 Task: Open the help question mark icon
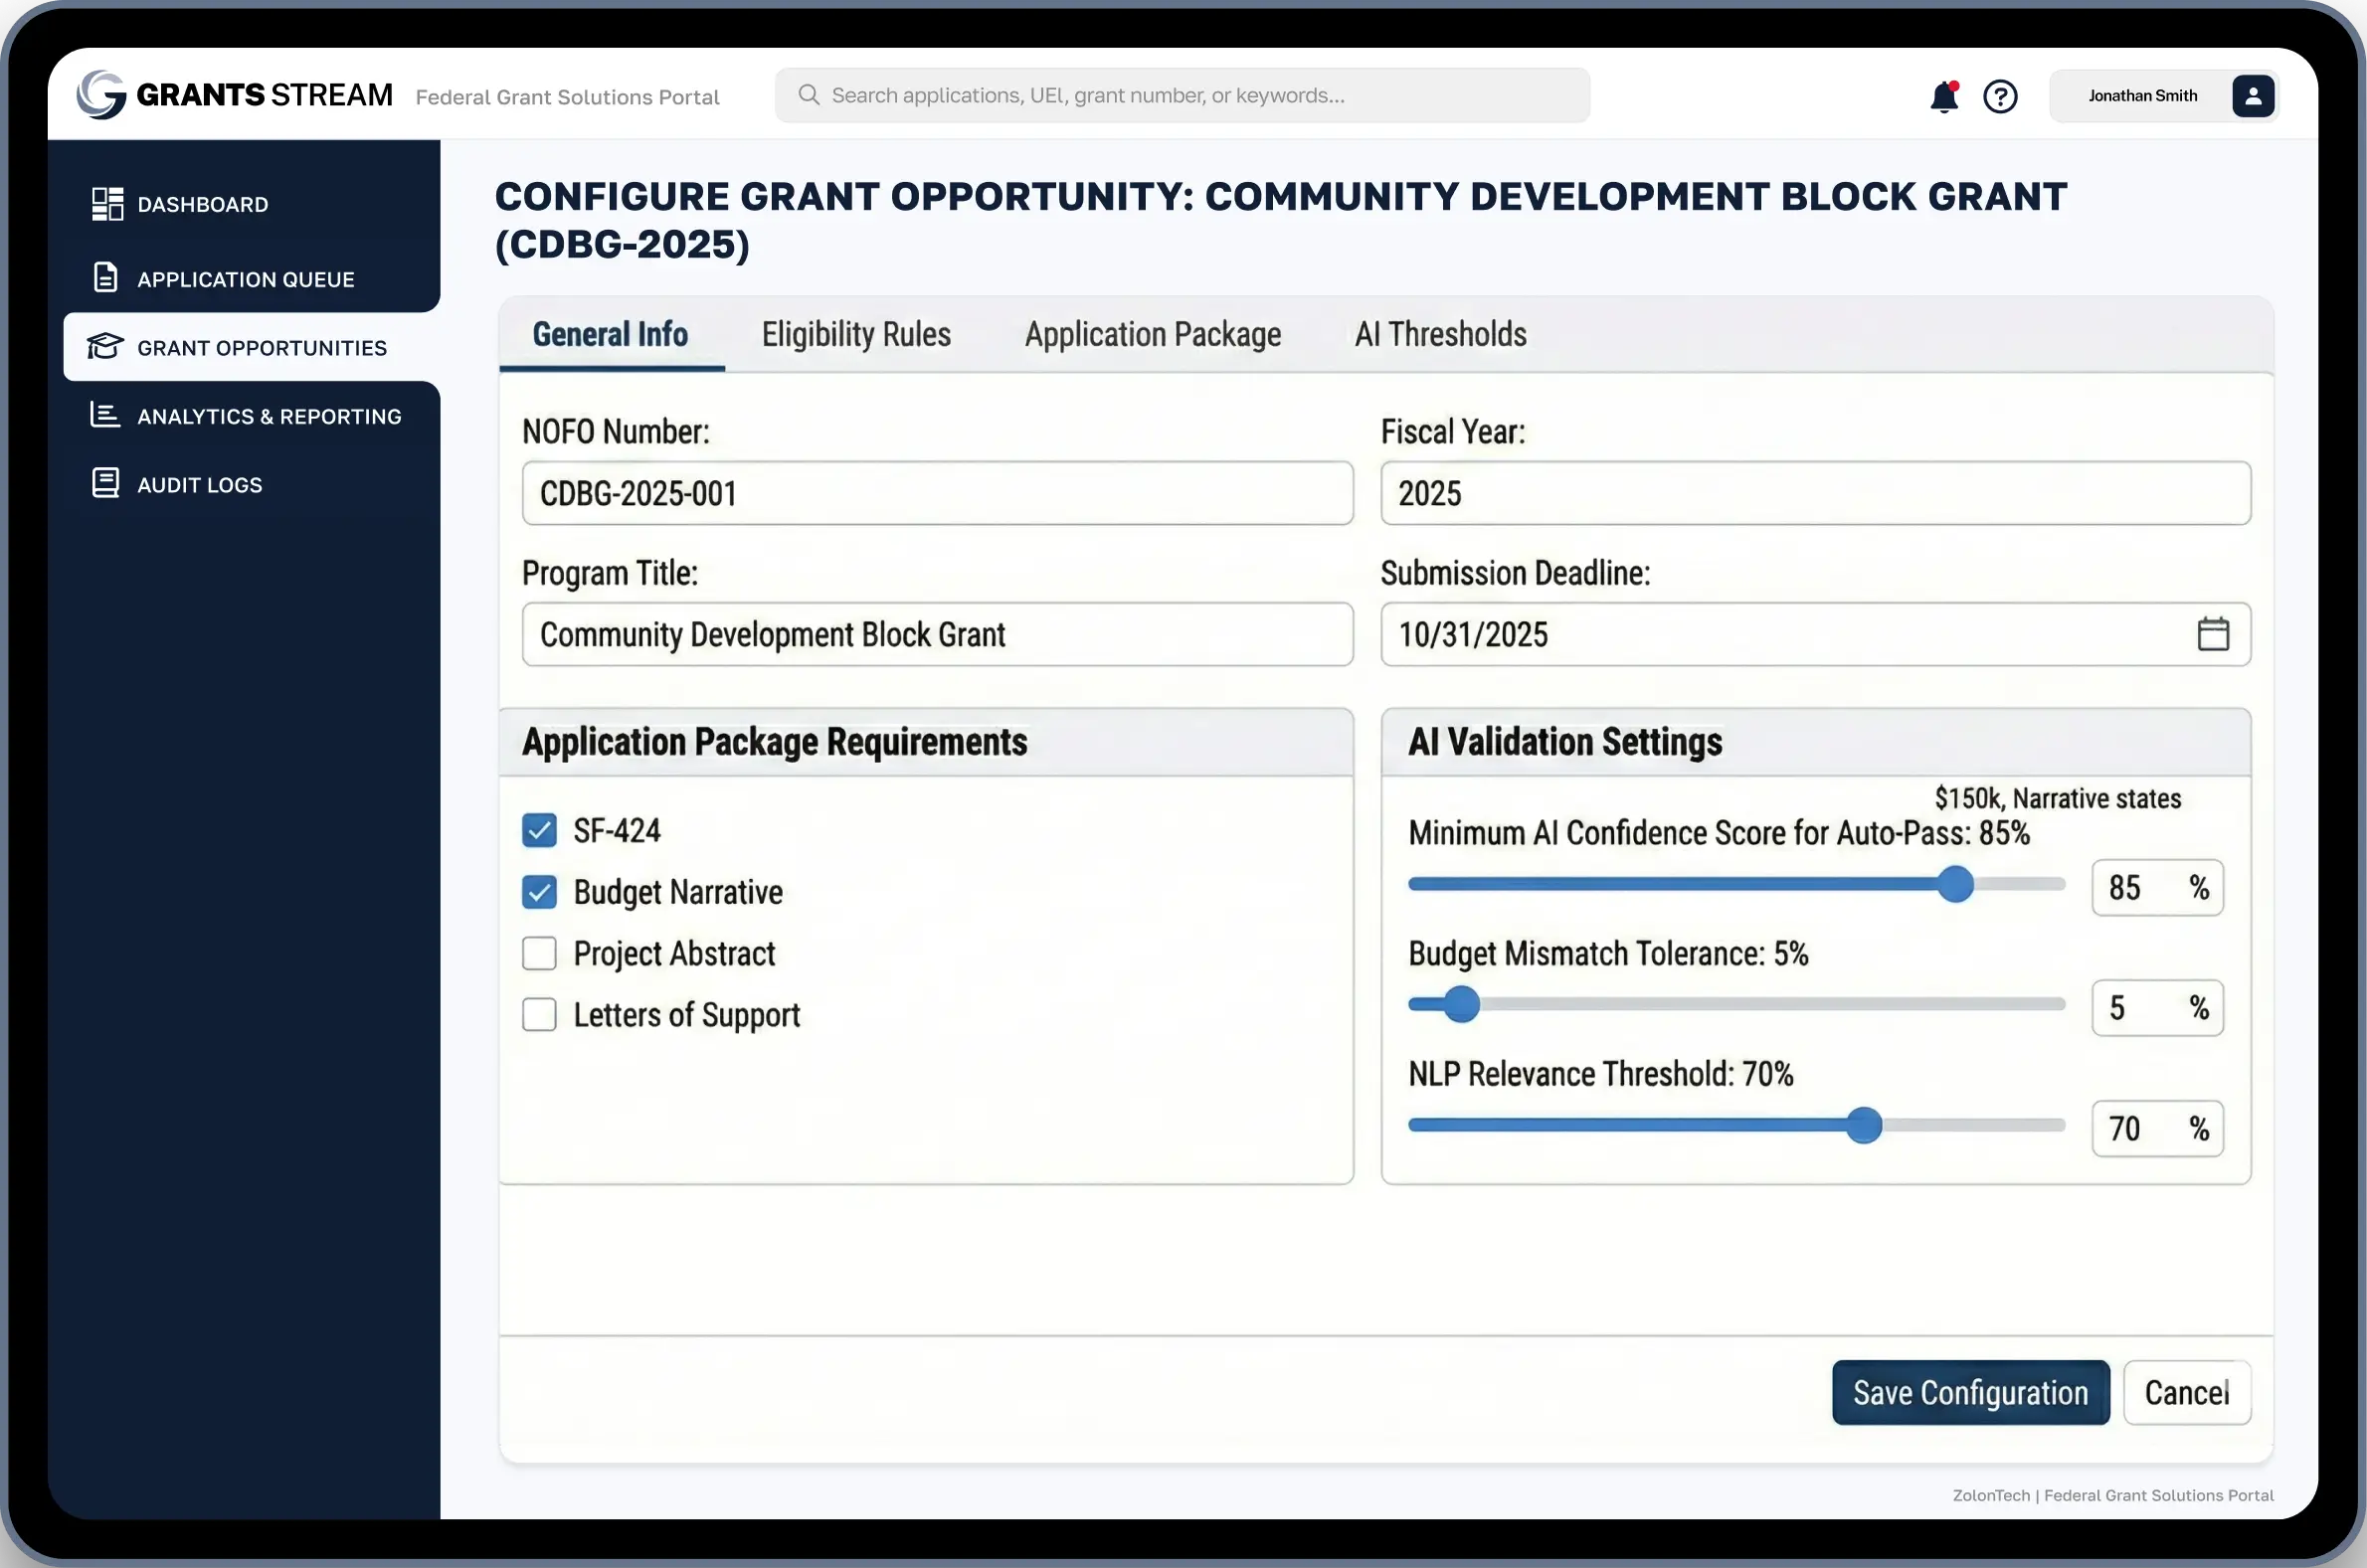[2000, 97]
